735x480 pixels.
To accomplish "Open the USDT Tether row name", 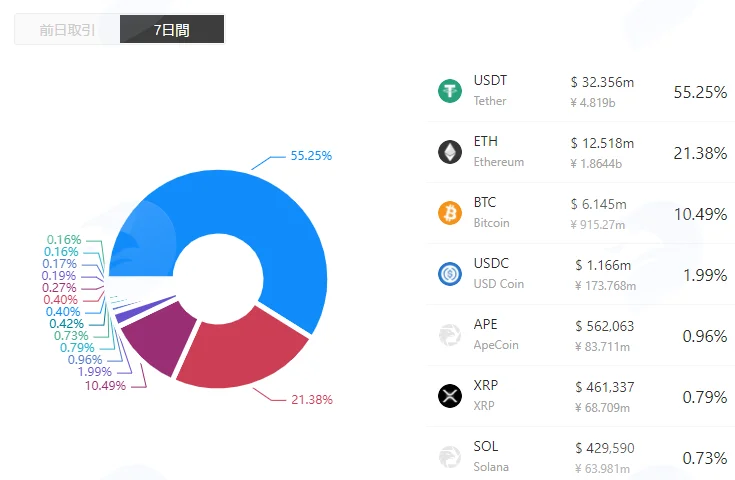I will [x=490, y=90].
